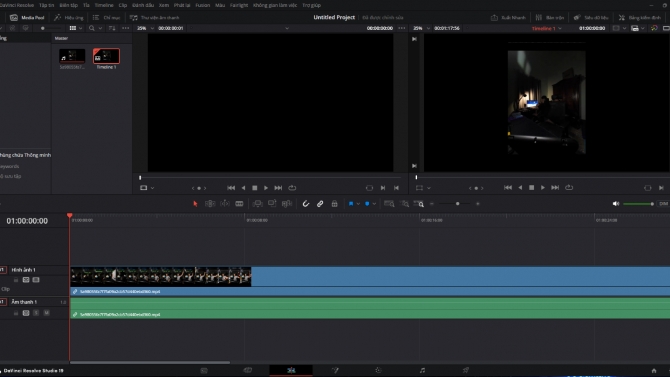The image size is (670, 377).
Task: Add a blue flag to the clip
Action: point(351,204)
